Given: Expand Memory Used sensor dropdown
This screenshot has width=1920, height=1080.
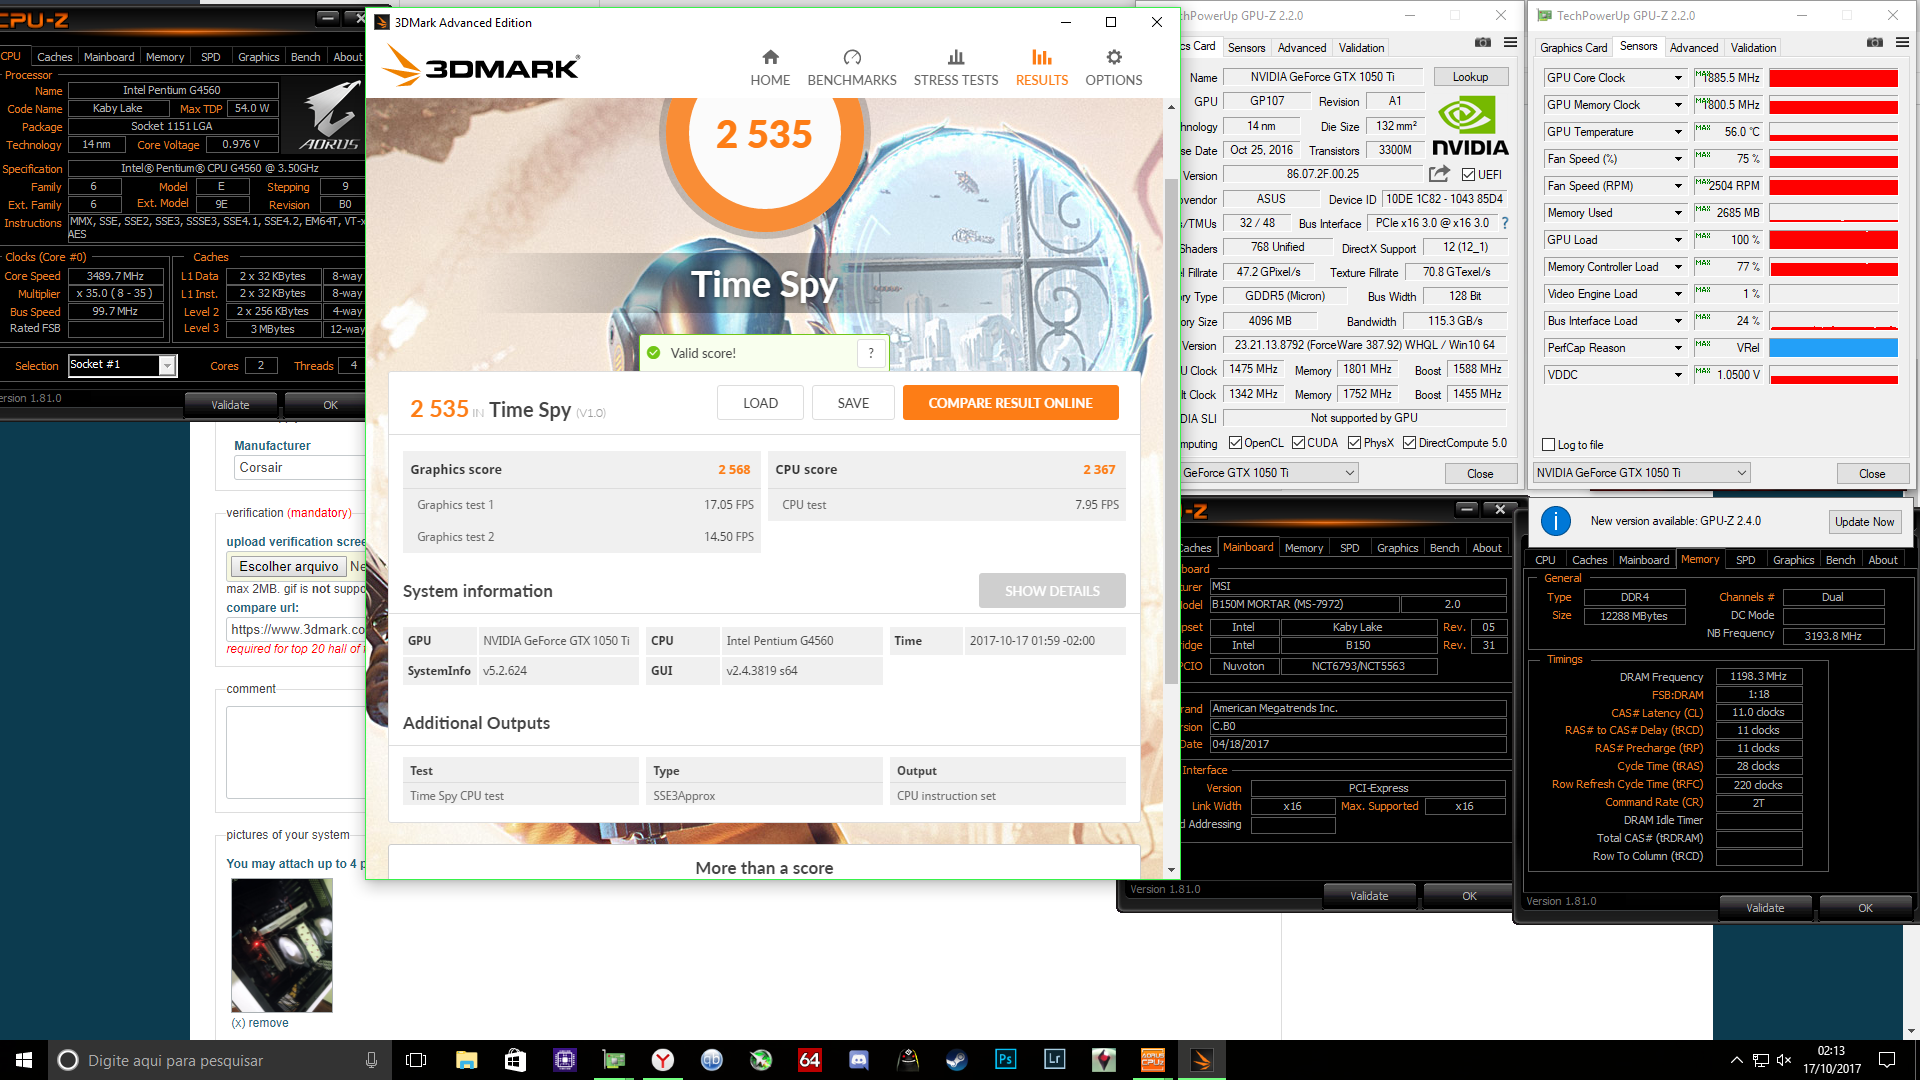Looking at the screenshot, I should click(1678, 213).
